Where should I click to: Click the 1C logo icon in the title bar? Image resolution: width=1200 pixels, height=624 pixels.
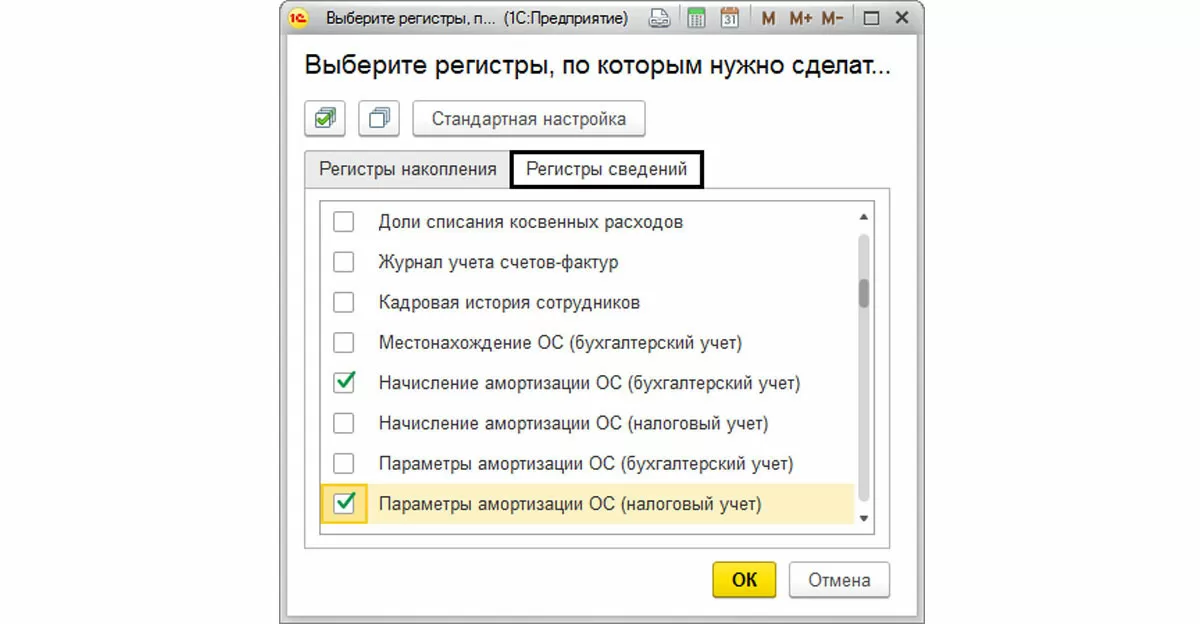(x=299, y=18)
